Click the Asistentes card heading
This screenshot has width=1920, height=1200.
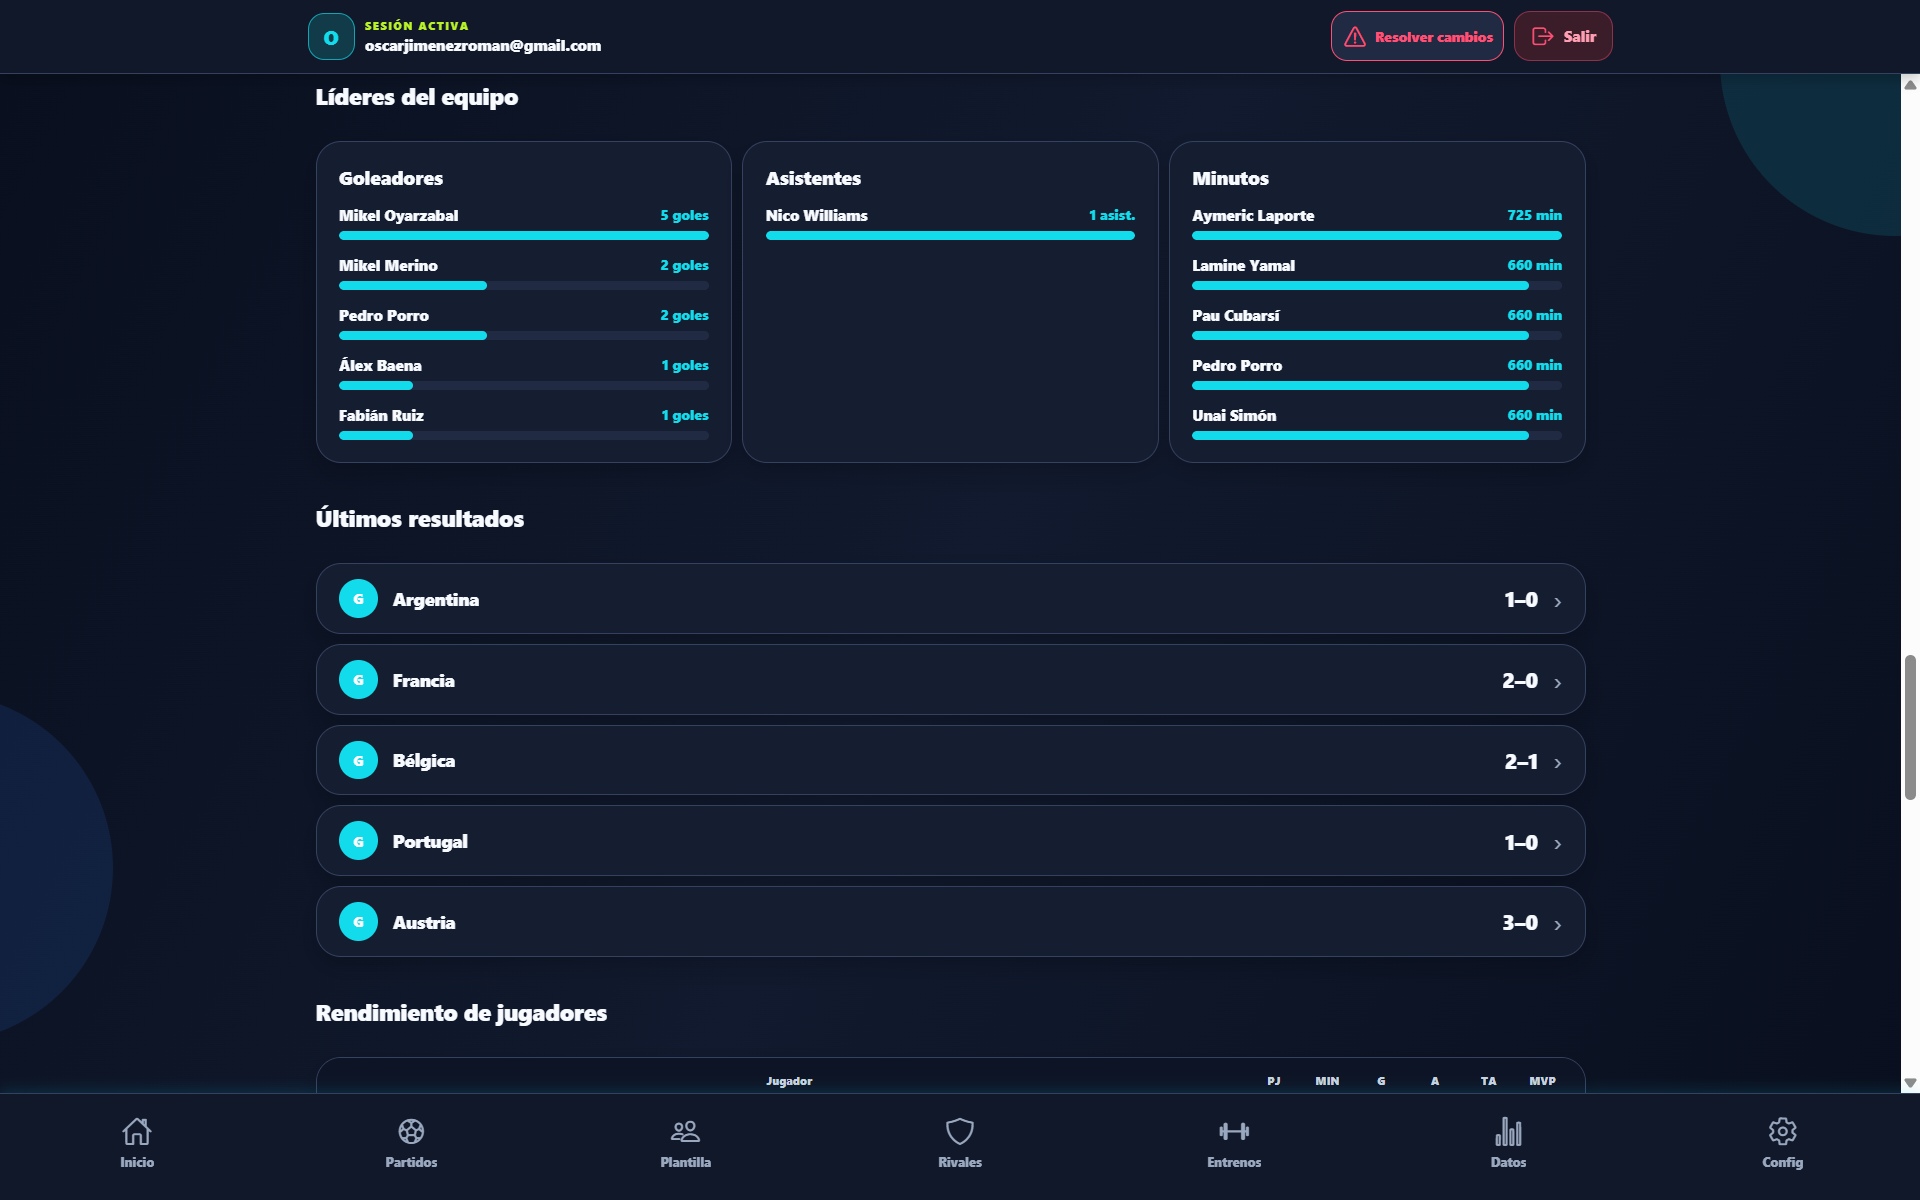coord(813,179)
